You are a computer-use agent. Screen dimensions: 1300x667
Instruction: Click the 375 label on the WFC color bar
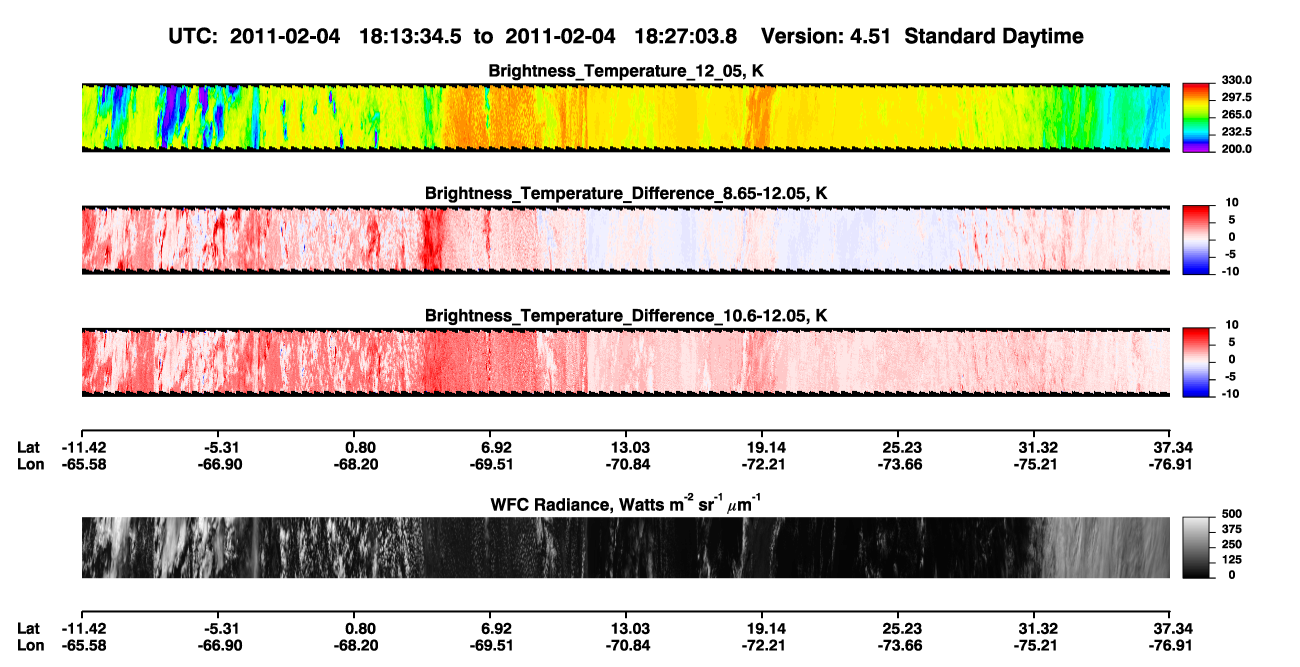coord(1232,529)
